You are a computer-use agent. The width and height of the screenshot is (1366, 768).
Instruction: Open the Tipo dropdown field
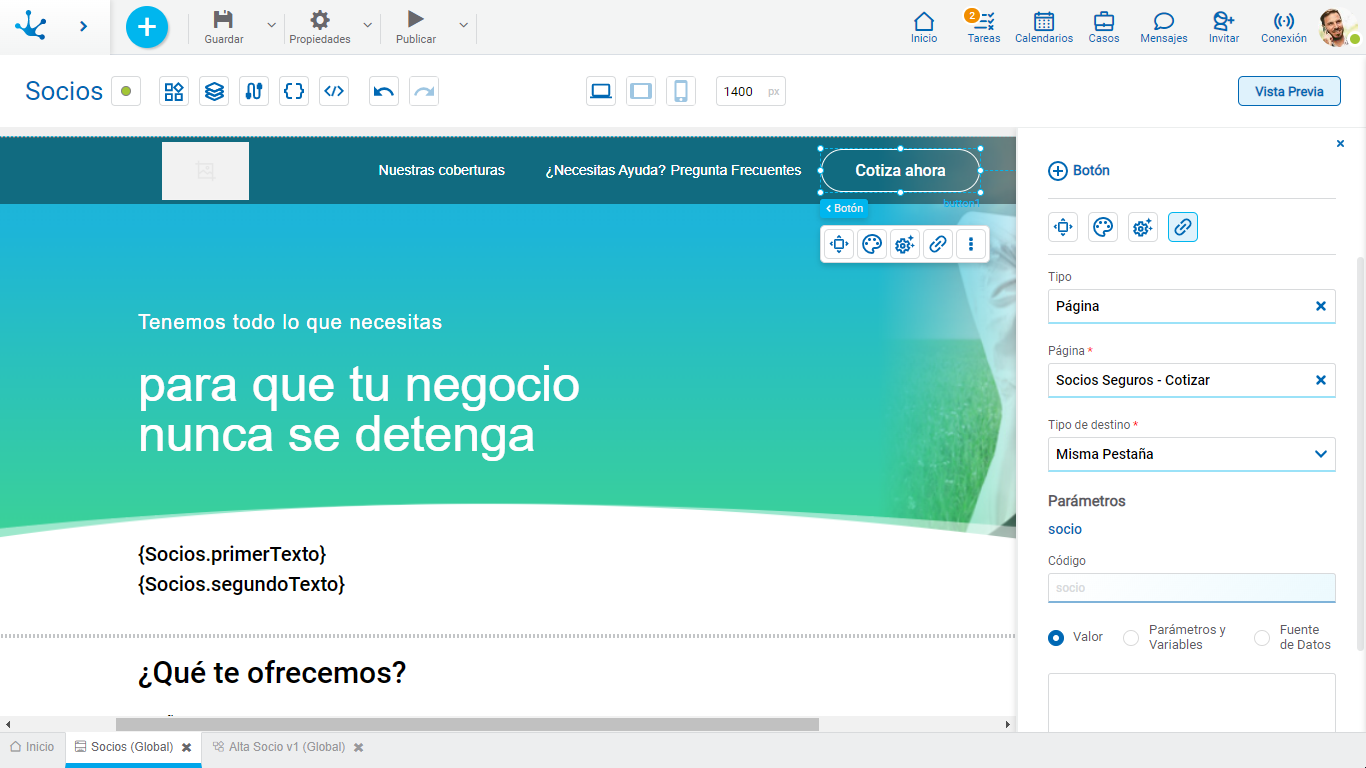(x=1191, y=306)
